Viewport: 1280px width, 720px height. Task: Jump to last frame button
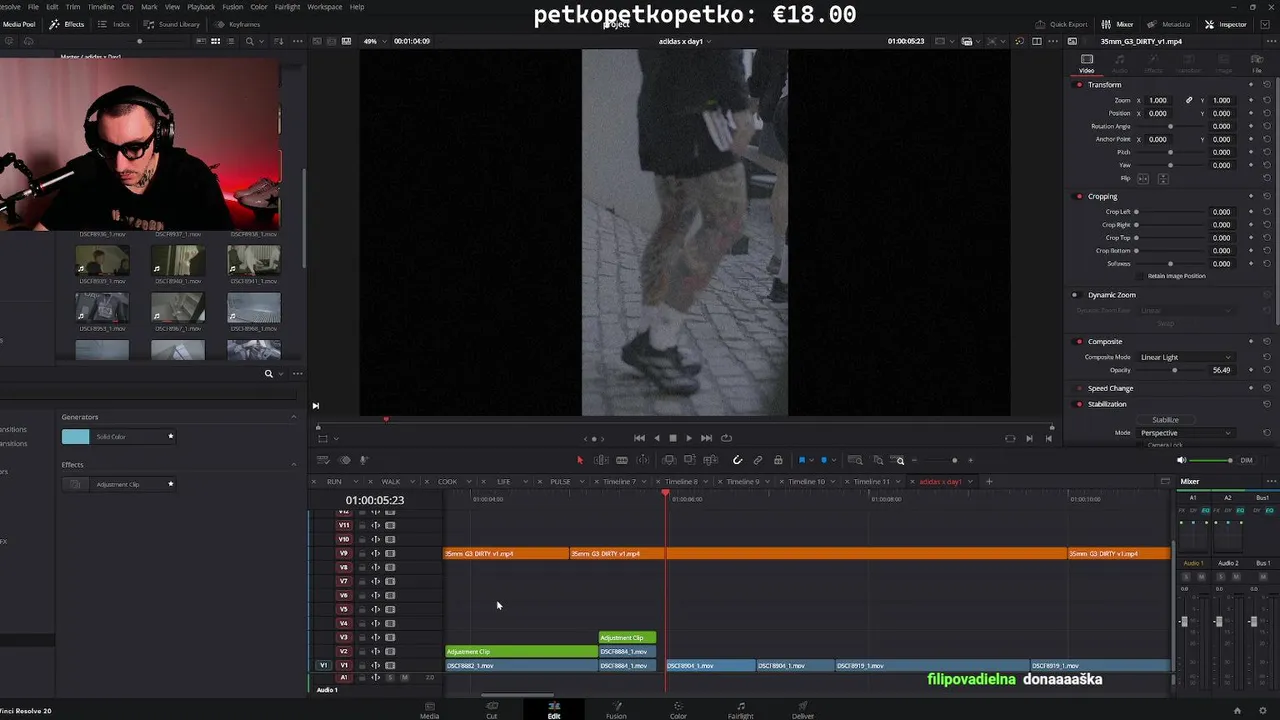pyautogui.click(x=706, y=438)
